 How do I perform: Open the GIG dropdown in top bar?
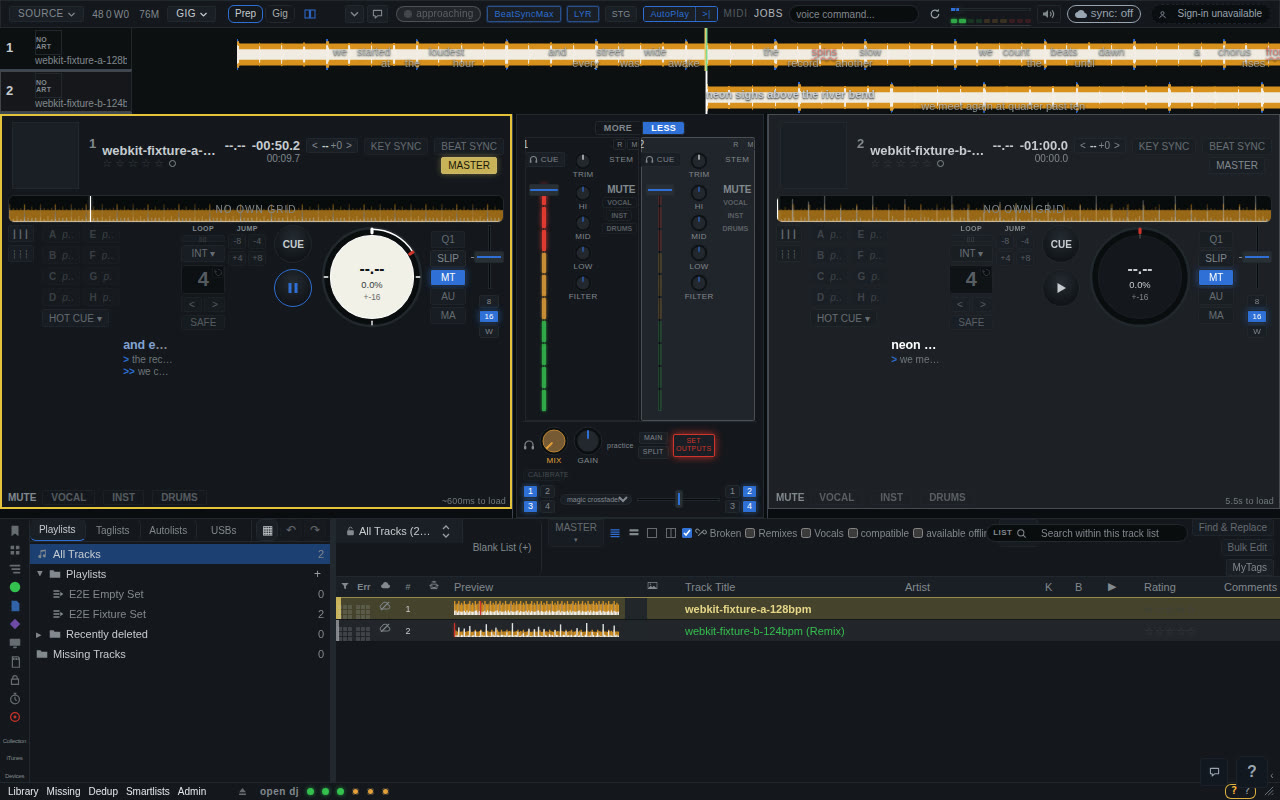coord(191,14)
